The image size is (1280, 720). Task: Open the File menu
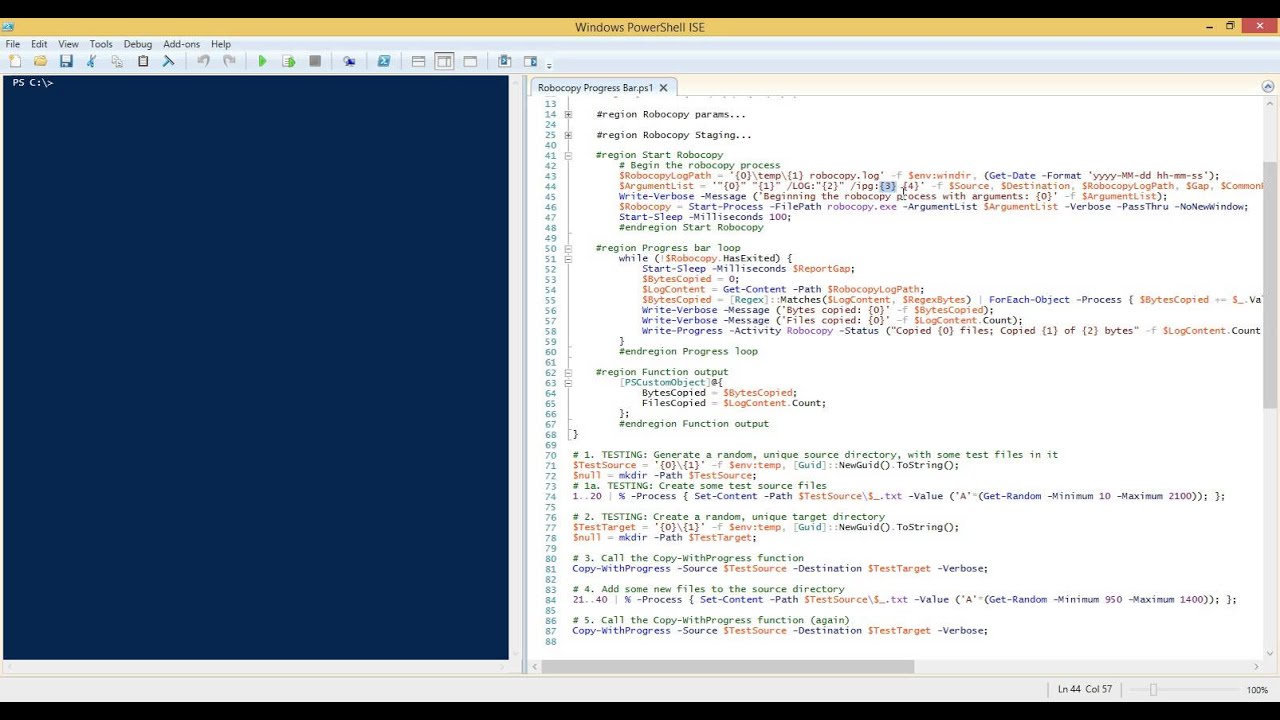[x=13, y=44]
